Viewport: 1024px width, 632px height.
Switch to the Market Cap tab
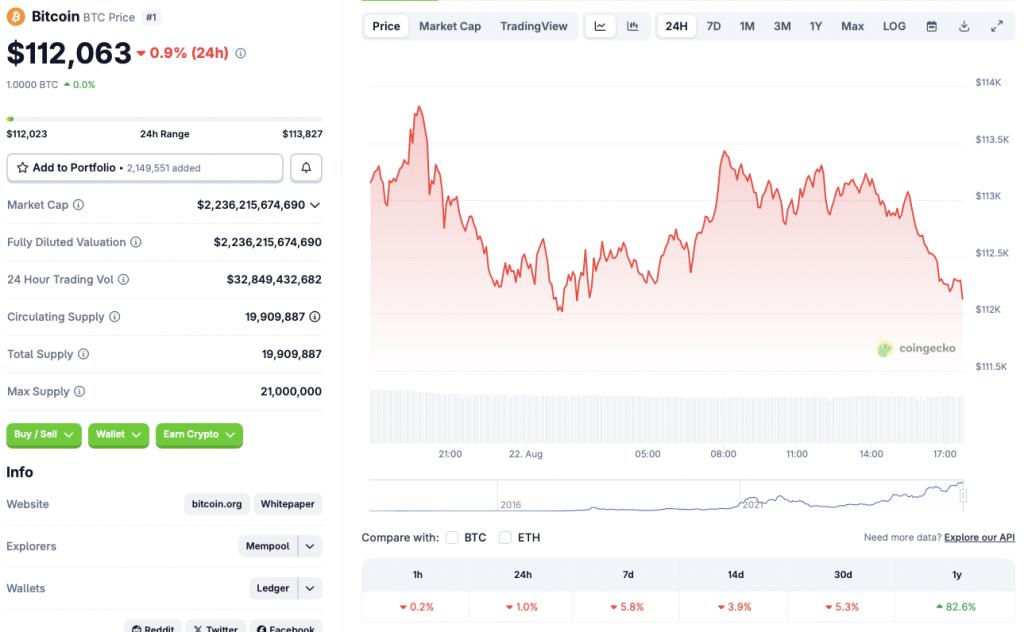450,26
